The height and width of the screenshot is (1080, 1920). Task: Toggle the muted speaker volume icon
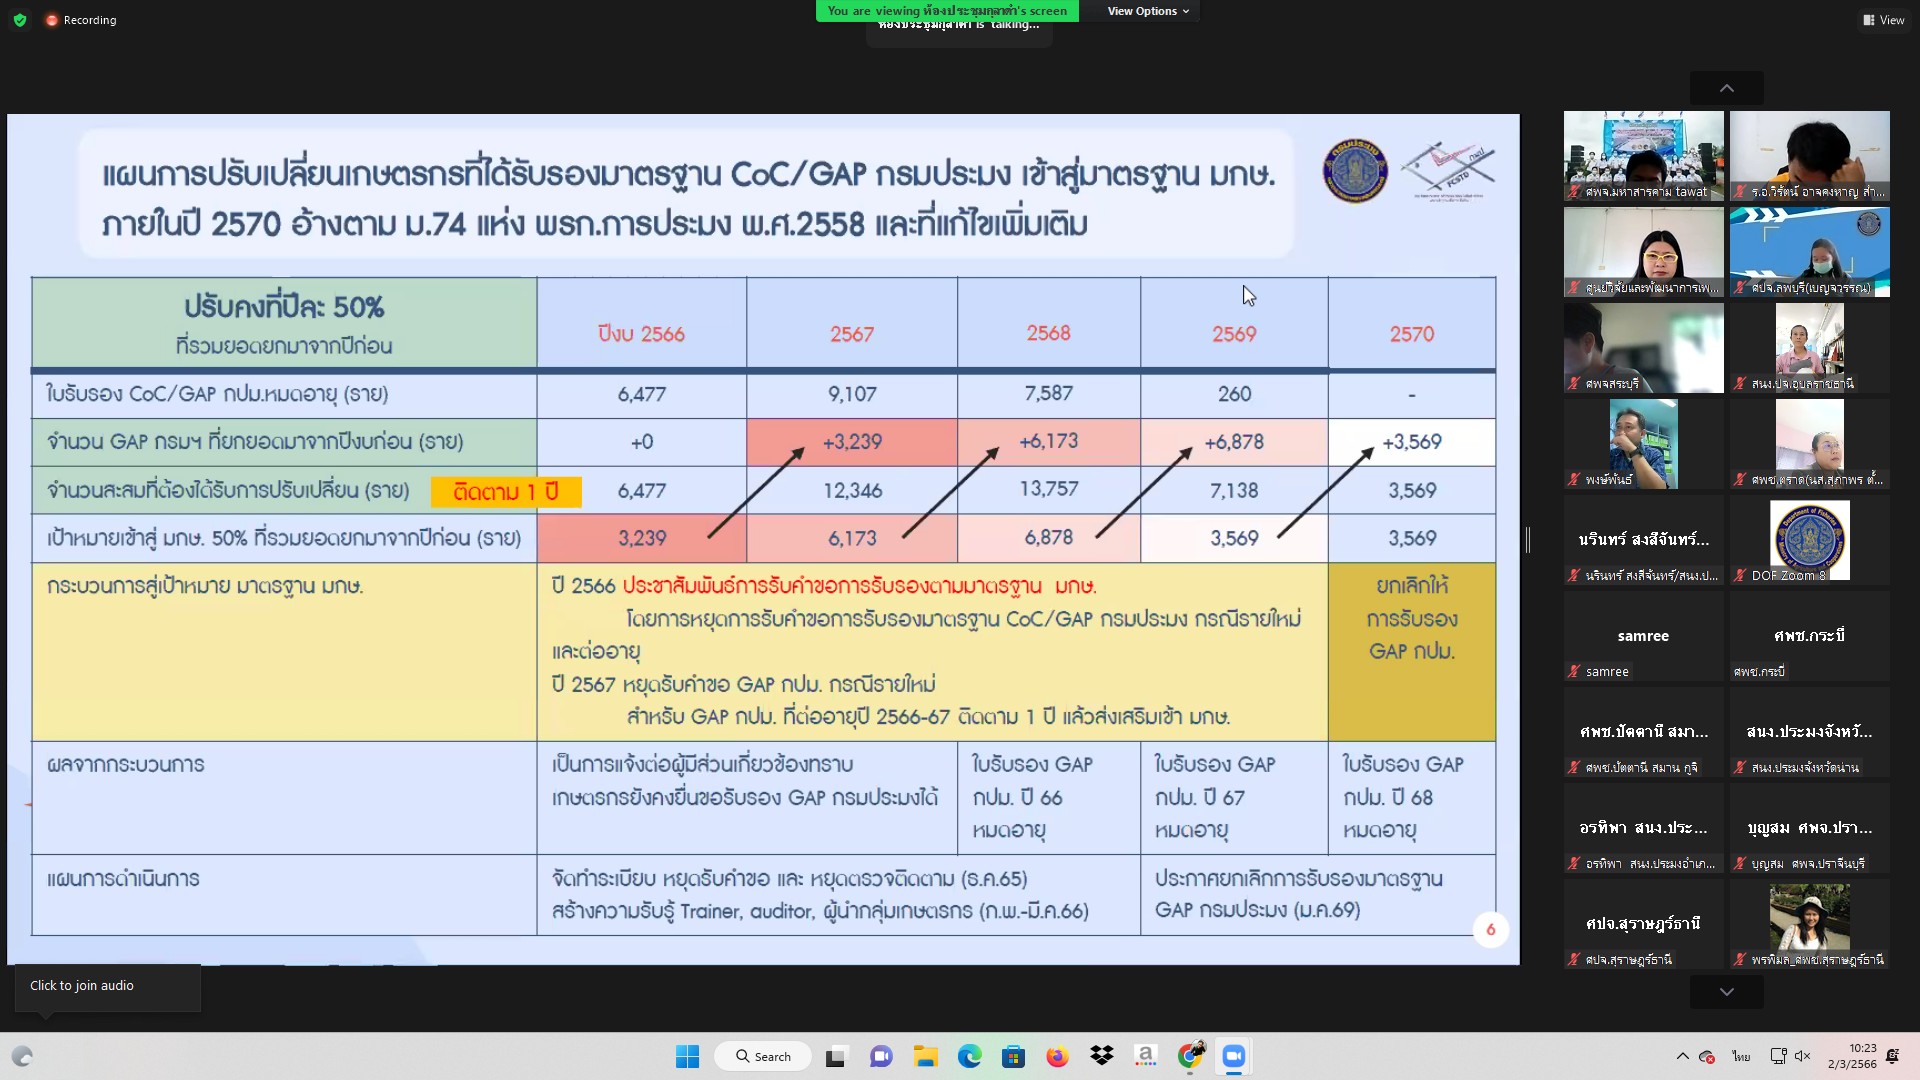(x=1803, y=1056)
